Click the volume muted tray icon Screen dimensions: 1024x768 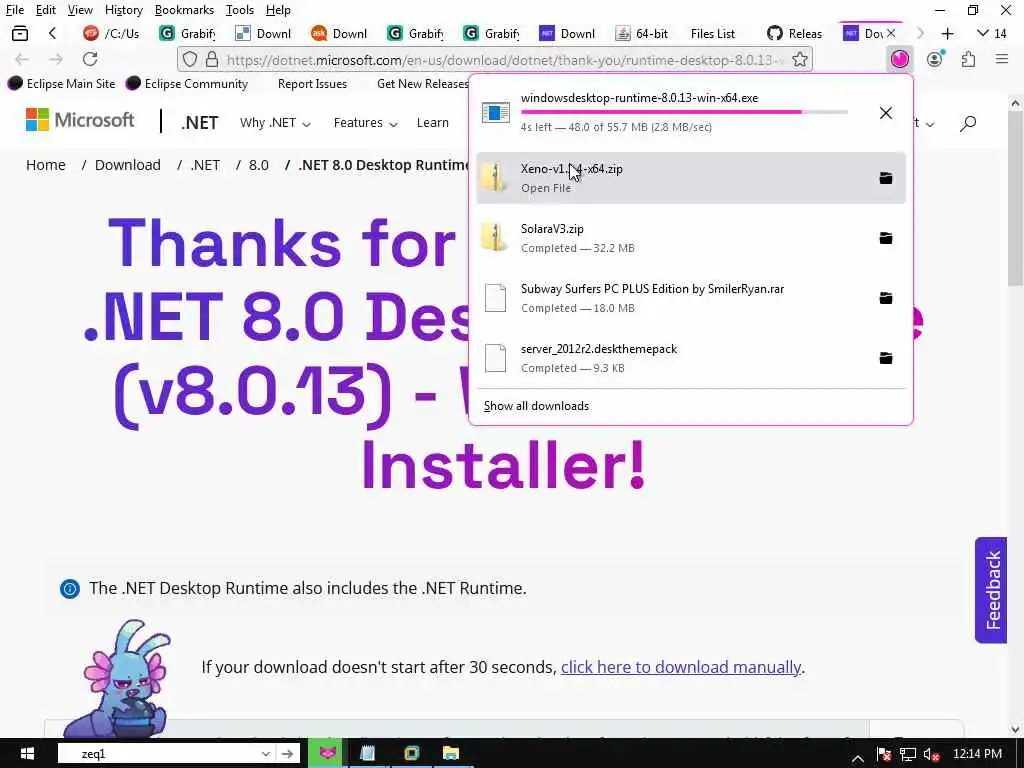(932, 754)
